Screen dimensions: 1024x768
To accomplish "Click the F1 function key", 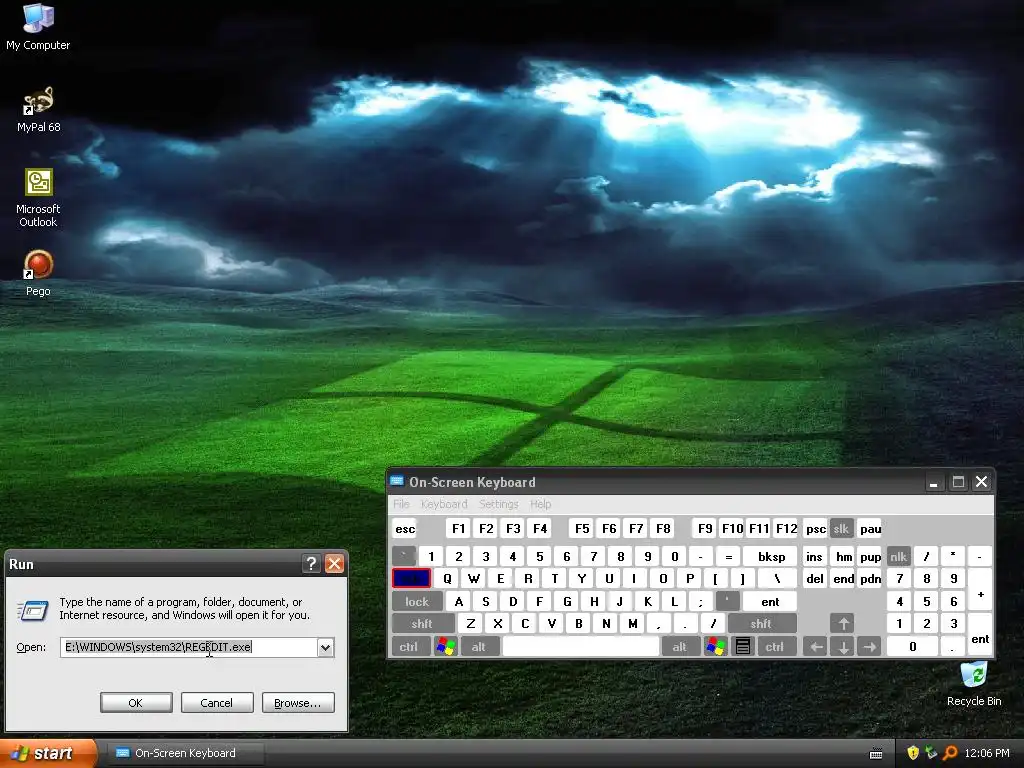I will [x=458, y=528].
